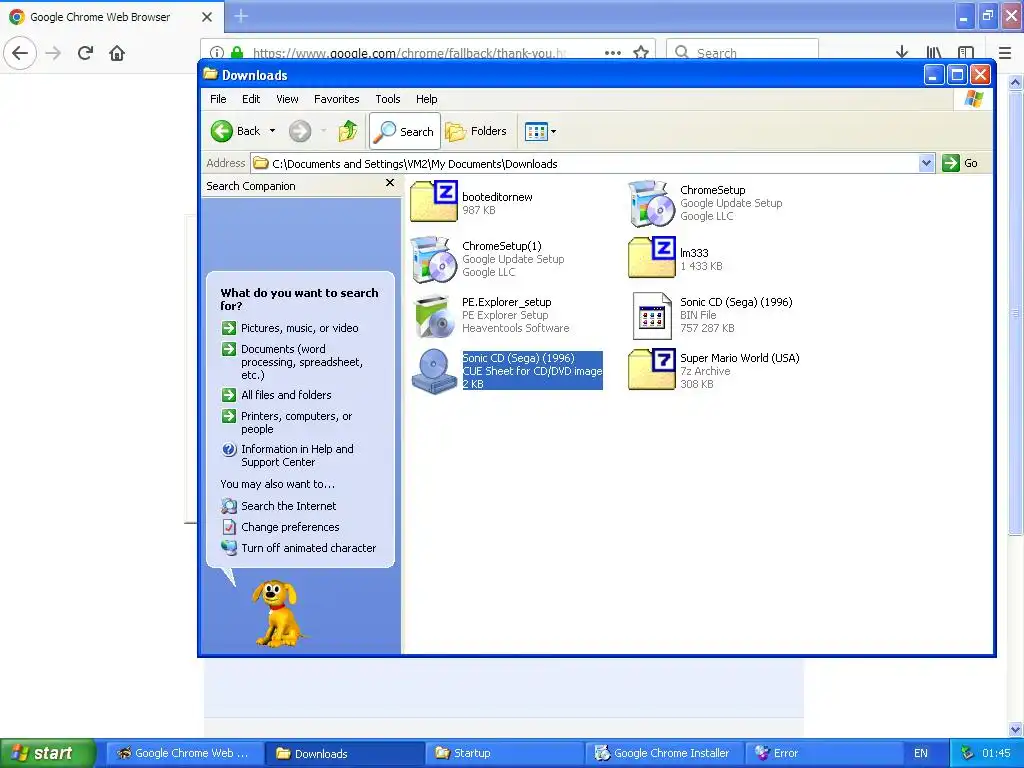The height and width of the screenshot is (768, 1024).
Task: Click the browser reload icon
Action: (85, 53)
